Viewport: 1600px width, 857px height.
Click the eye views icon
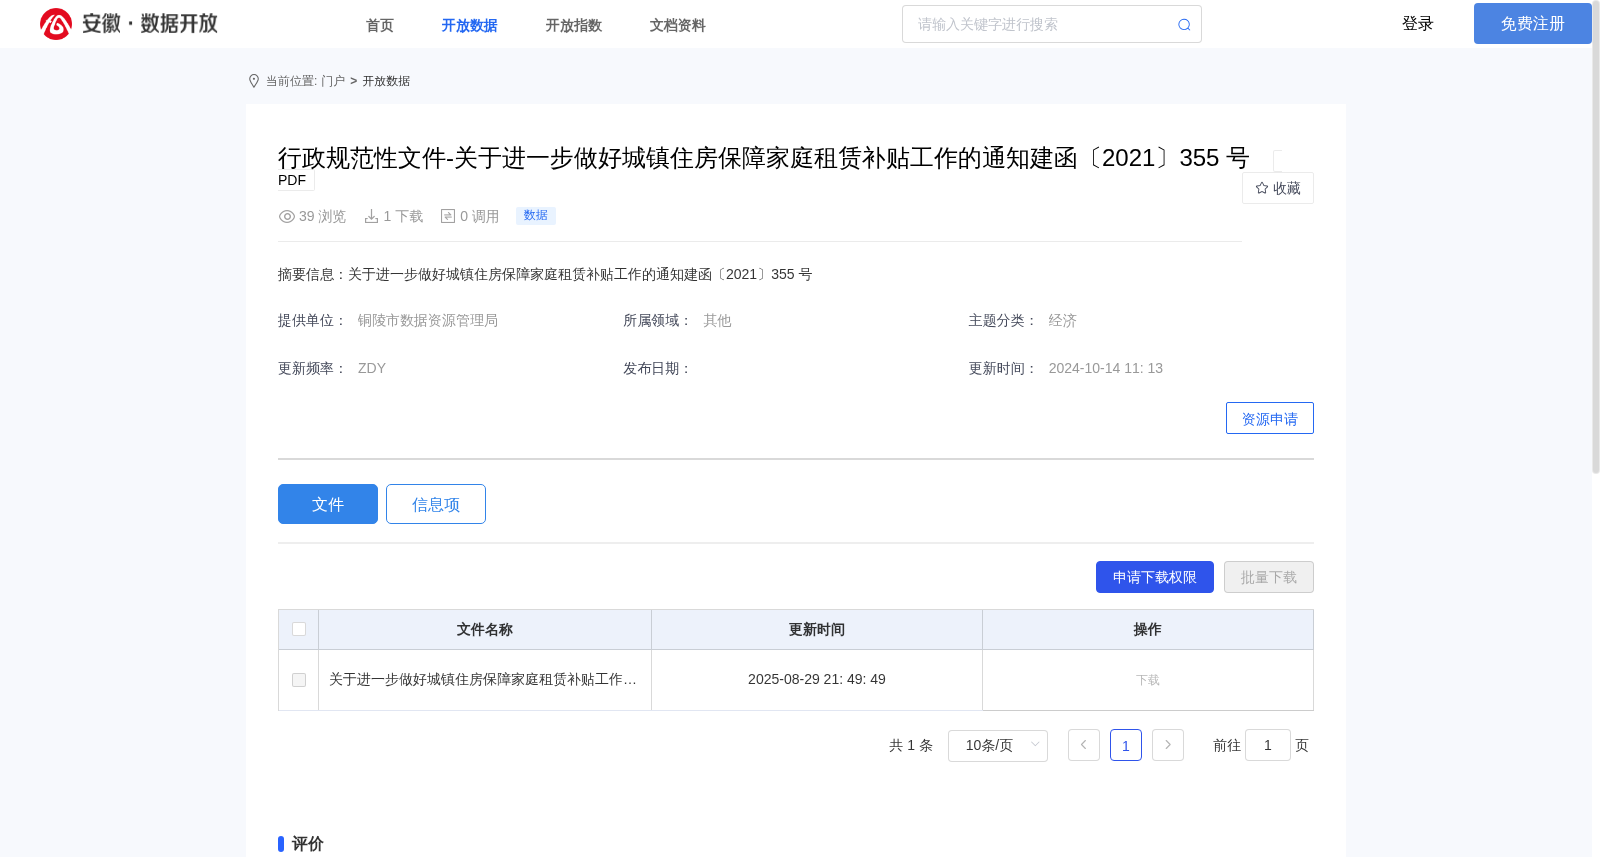287,216
